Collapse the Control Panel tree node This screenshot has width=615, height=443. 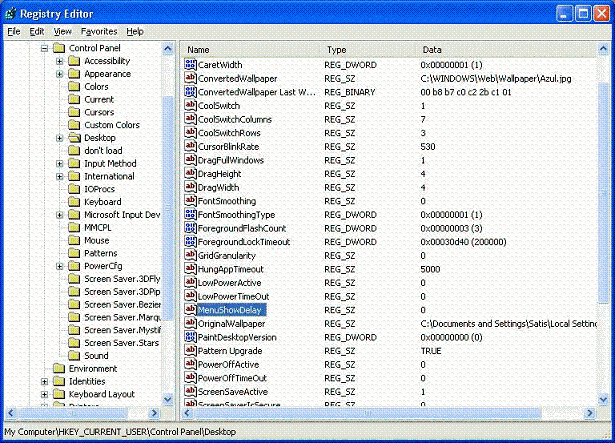(44, 48)
